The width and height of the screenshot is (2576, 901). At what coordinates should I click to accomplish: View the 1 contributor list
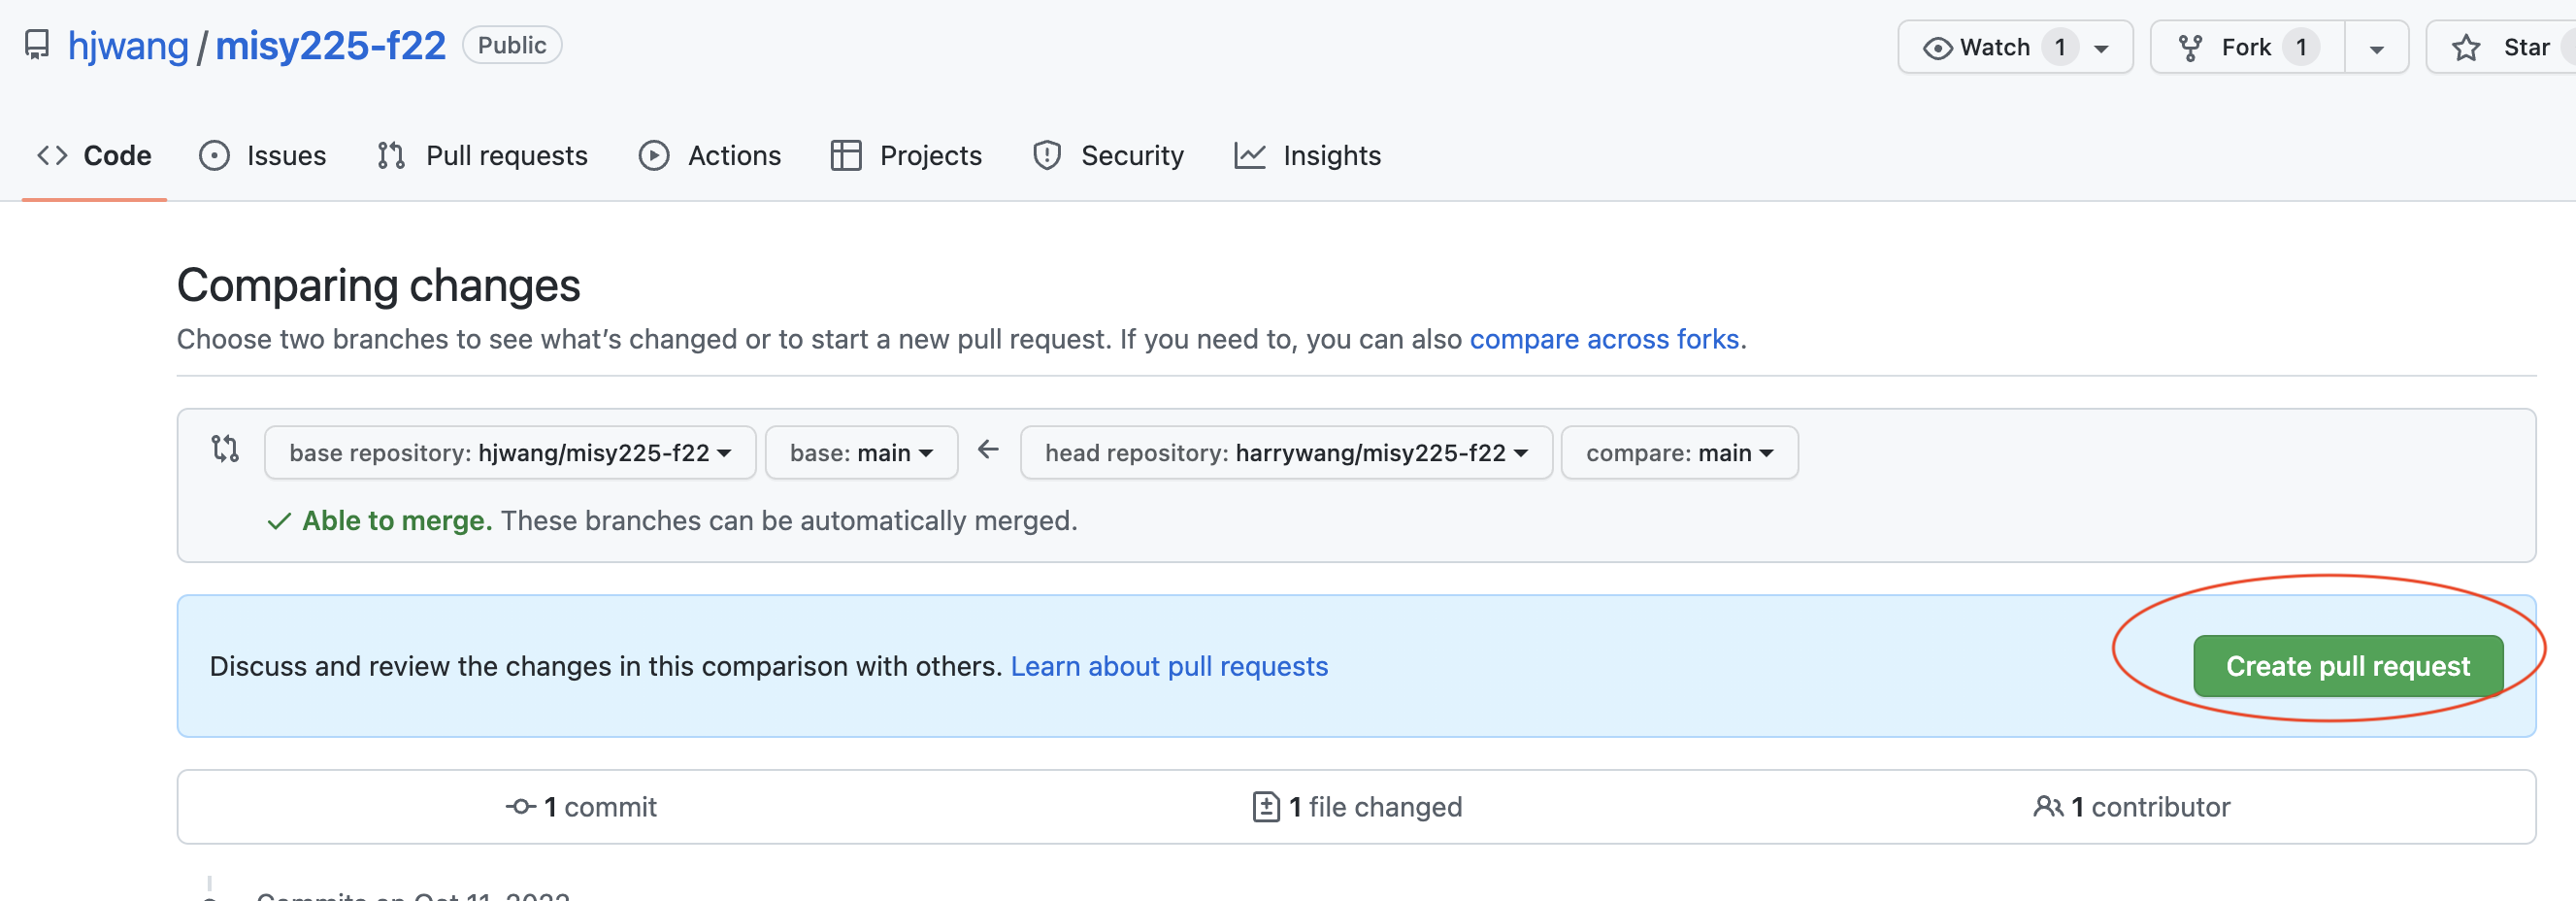[2132, 807]
